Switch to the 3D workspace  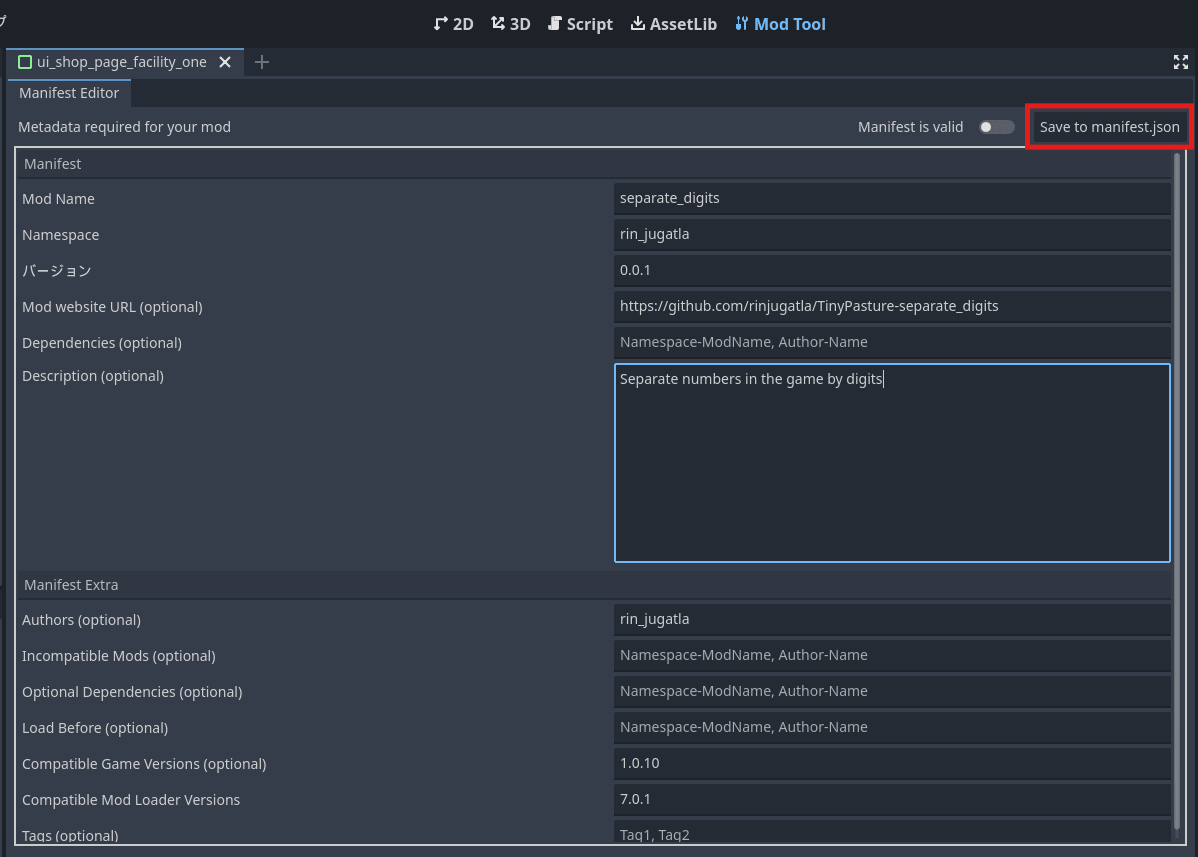coord(510,24)
